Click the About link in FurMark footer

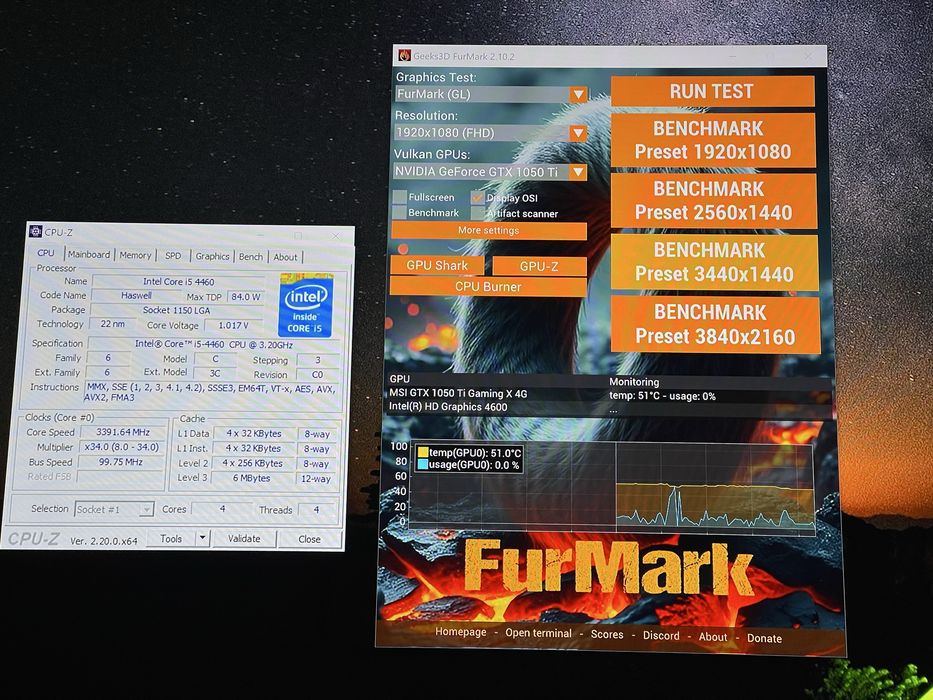[713, 637]
